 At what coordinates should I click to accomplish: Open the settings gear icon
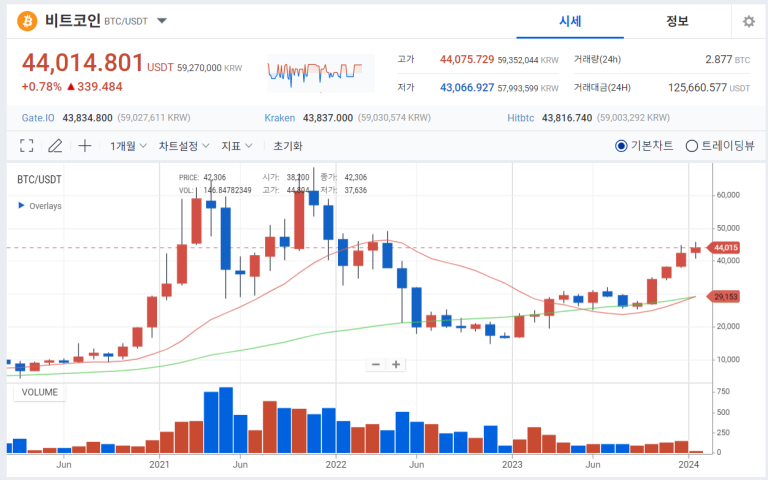[x=749, y=22]
